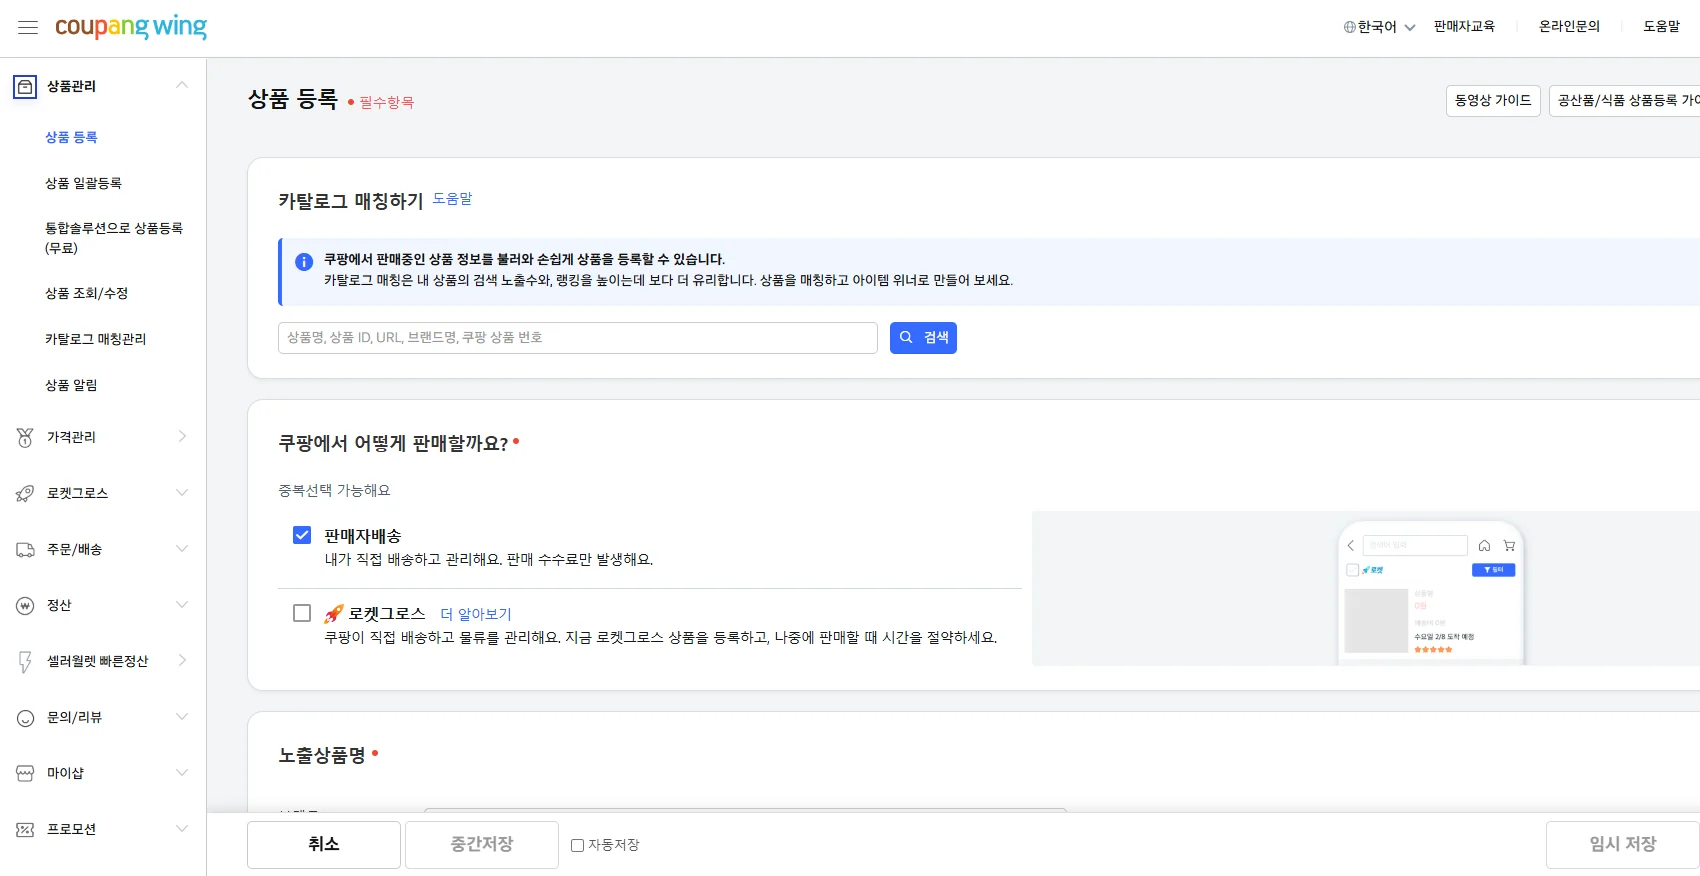
Task: Click the 상품관리 menu header label
Action: tap(71, 87)
